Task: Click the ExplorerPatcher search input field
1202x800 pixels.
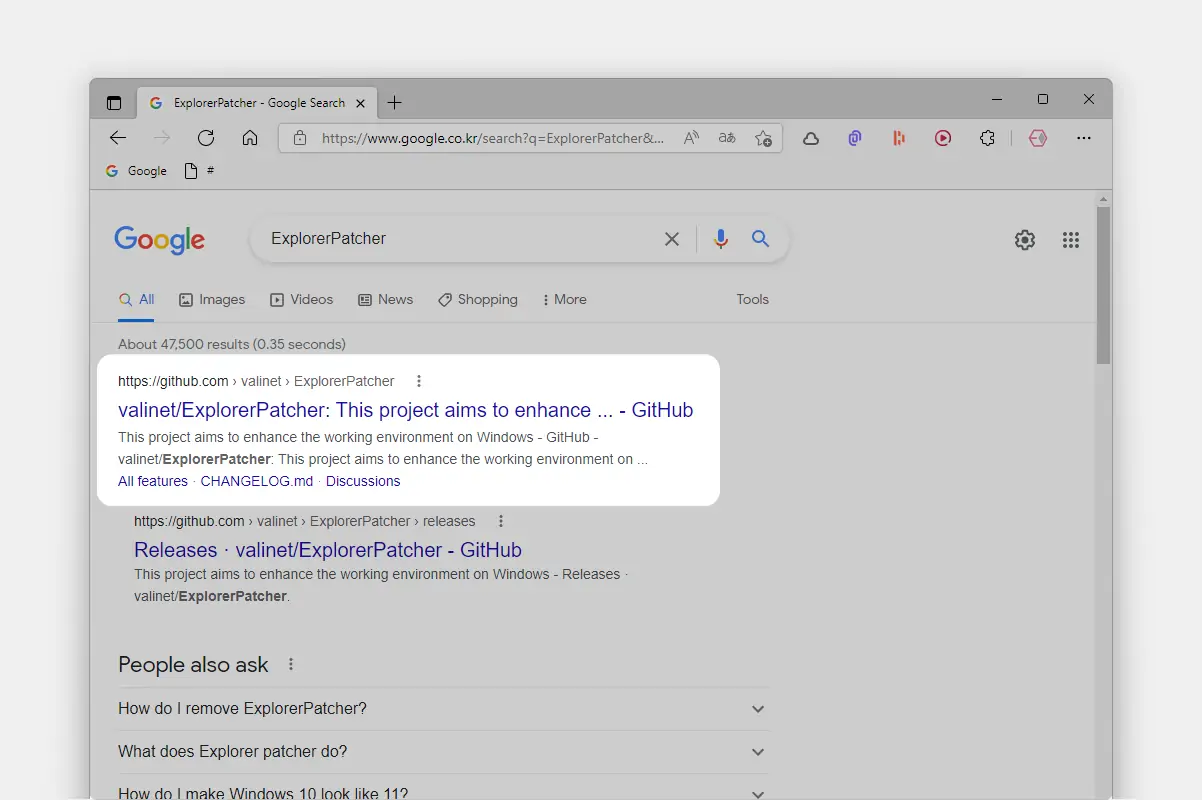Action: [450, 239]
